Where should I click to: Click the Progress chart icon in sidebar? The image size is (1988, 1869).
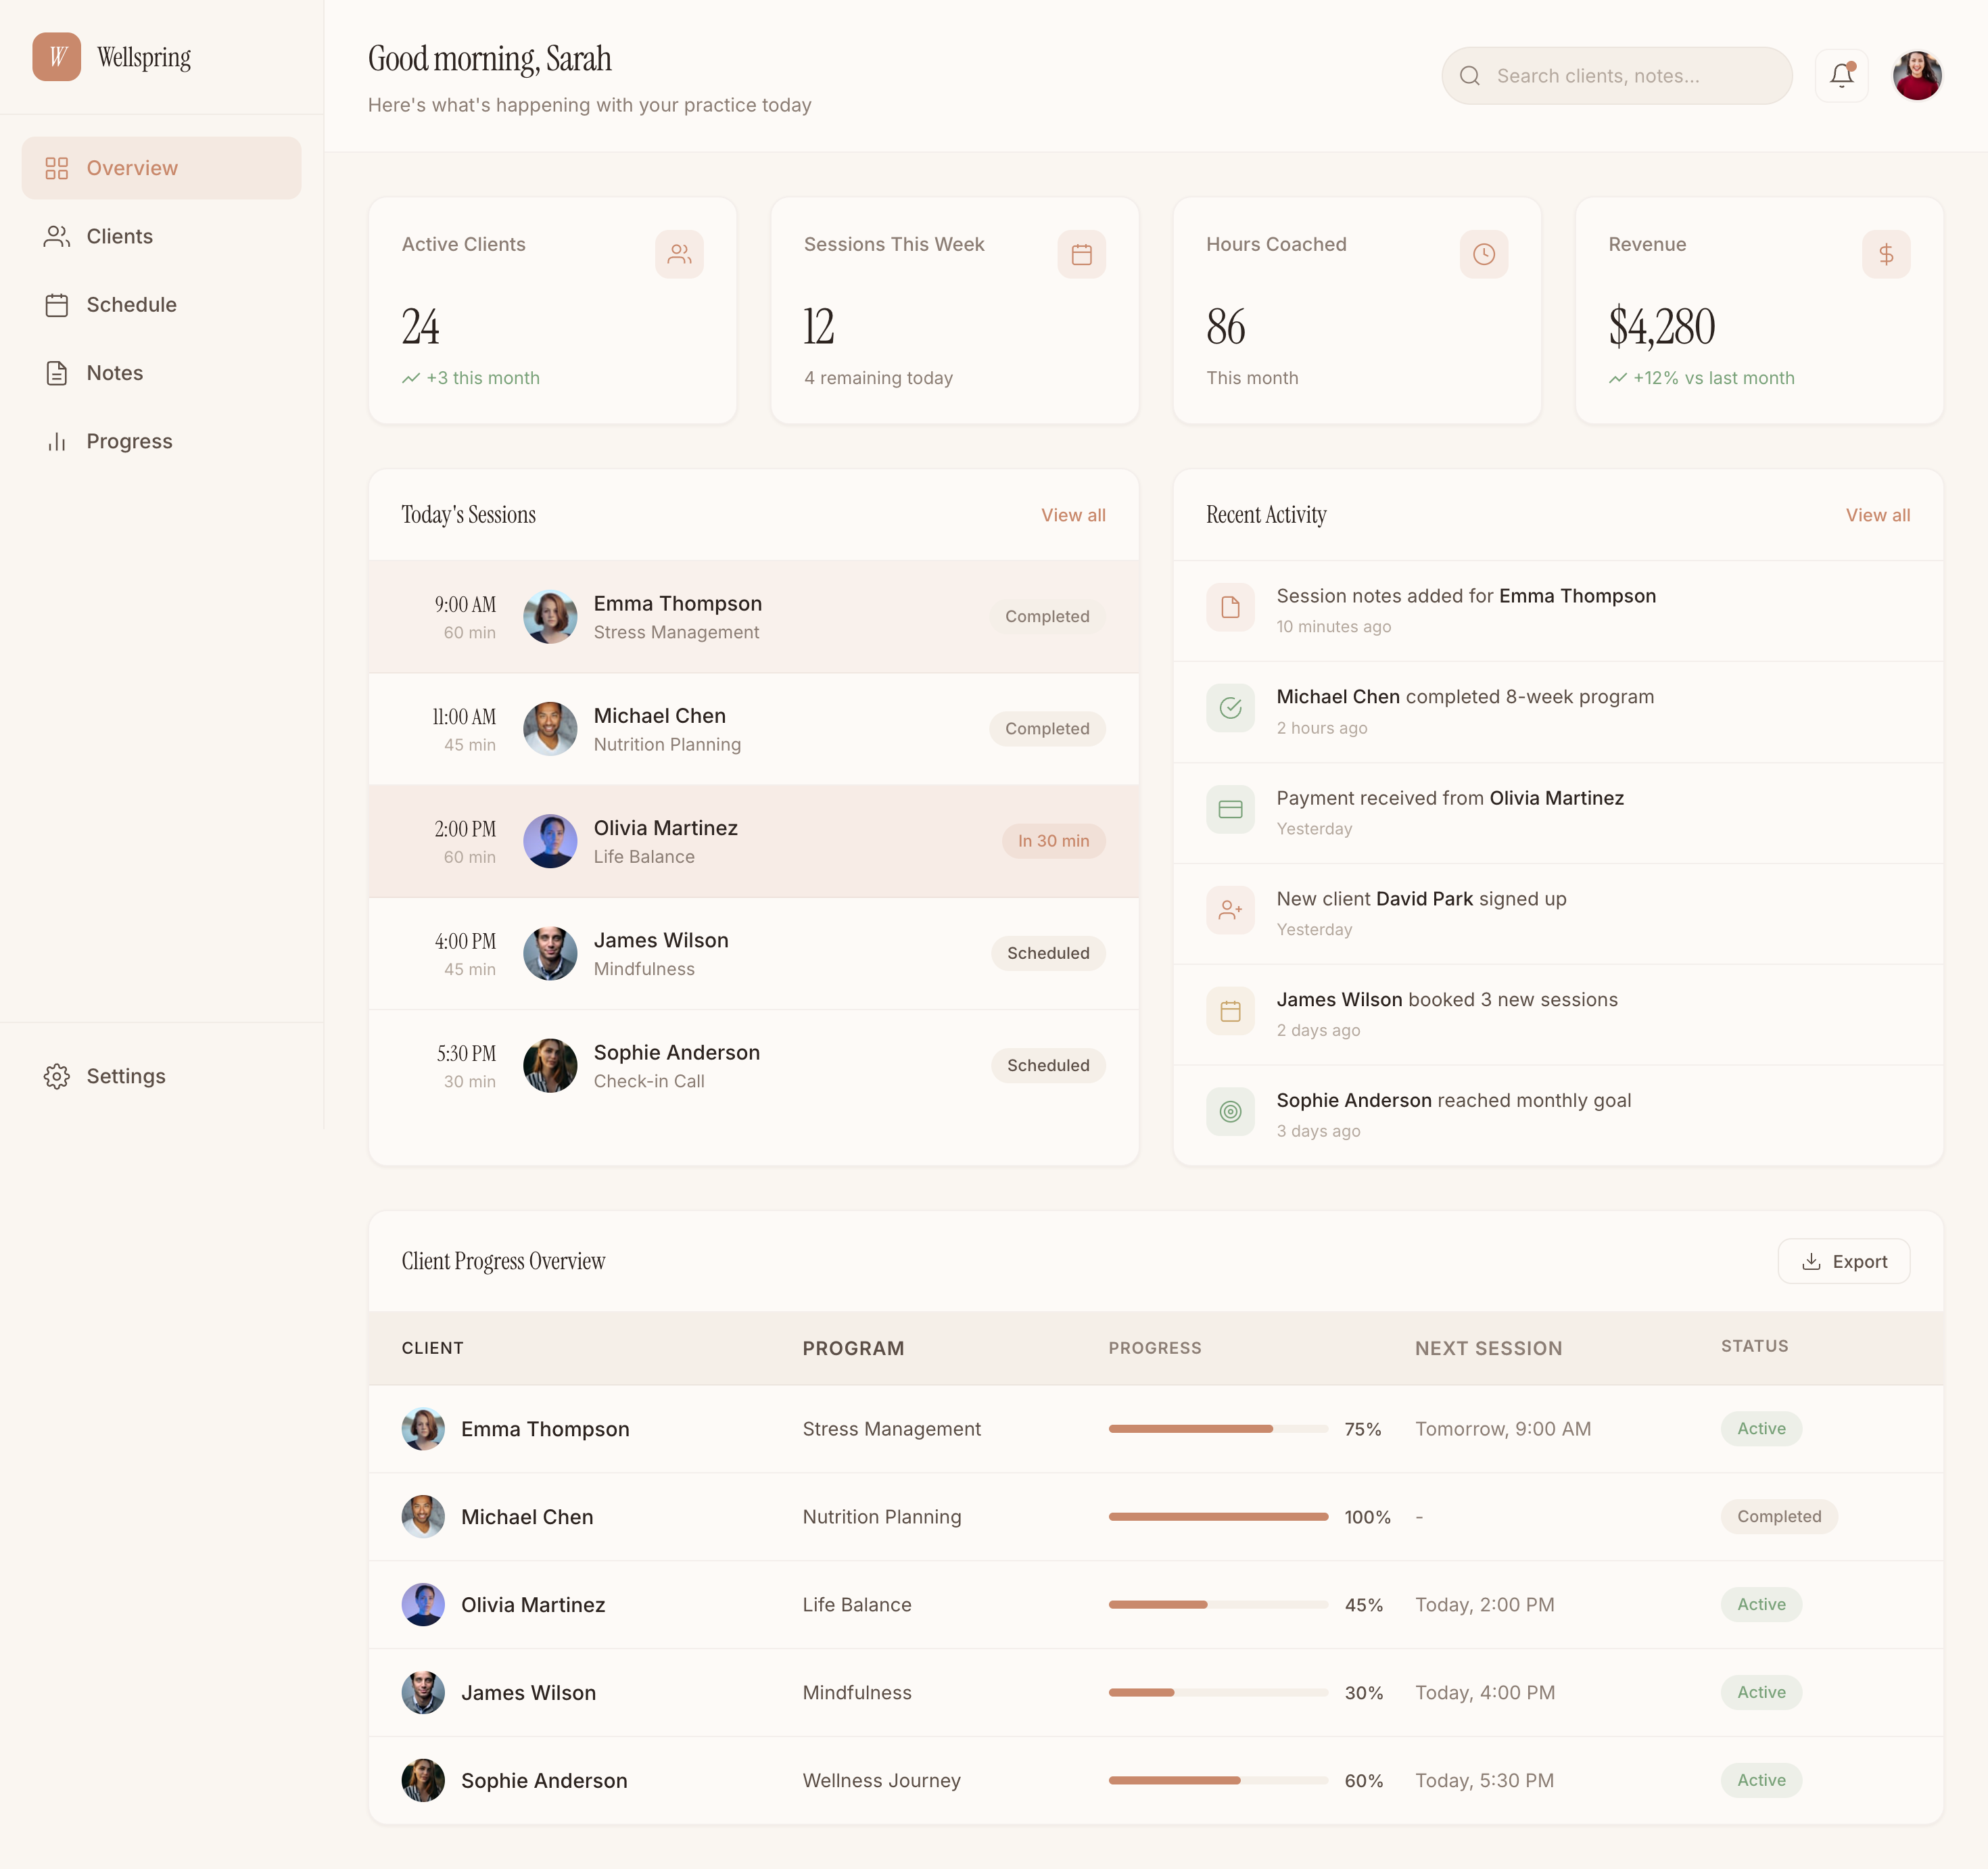tap(57, 440)
